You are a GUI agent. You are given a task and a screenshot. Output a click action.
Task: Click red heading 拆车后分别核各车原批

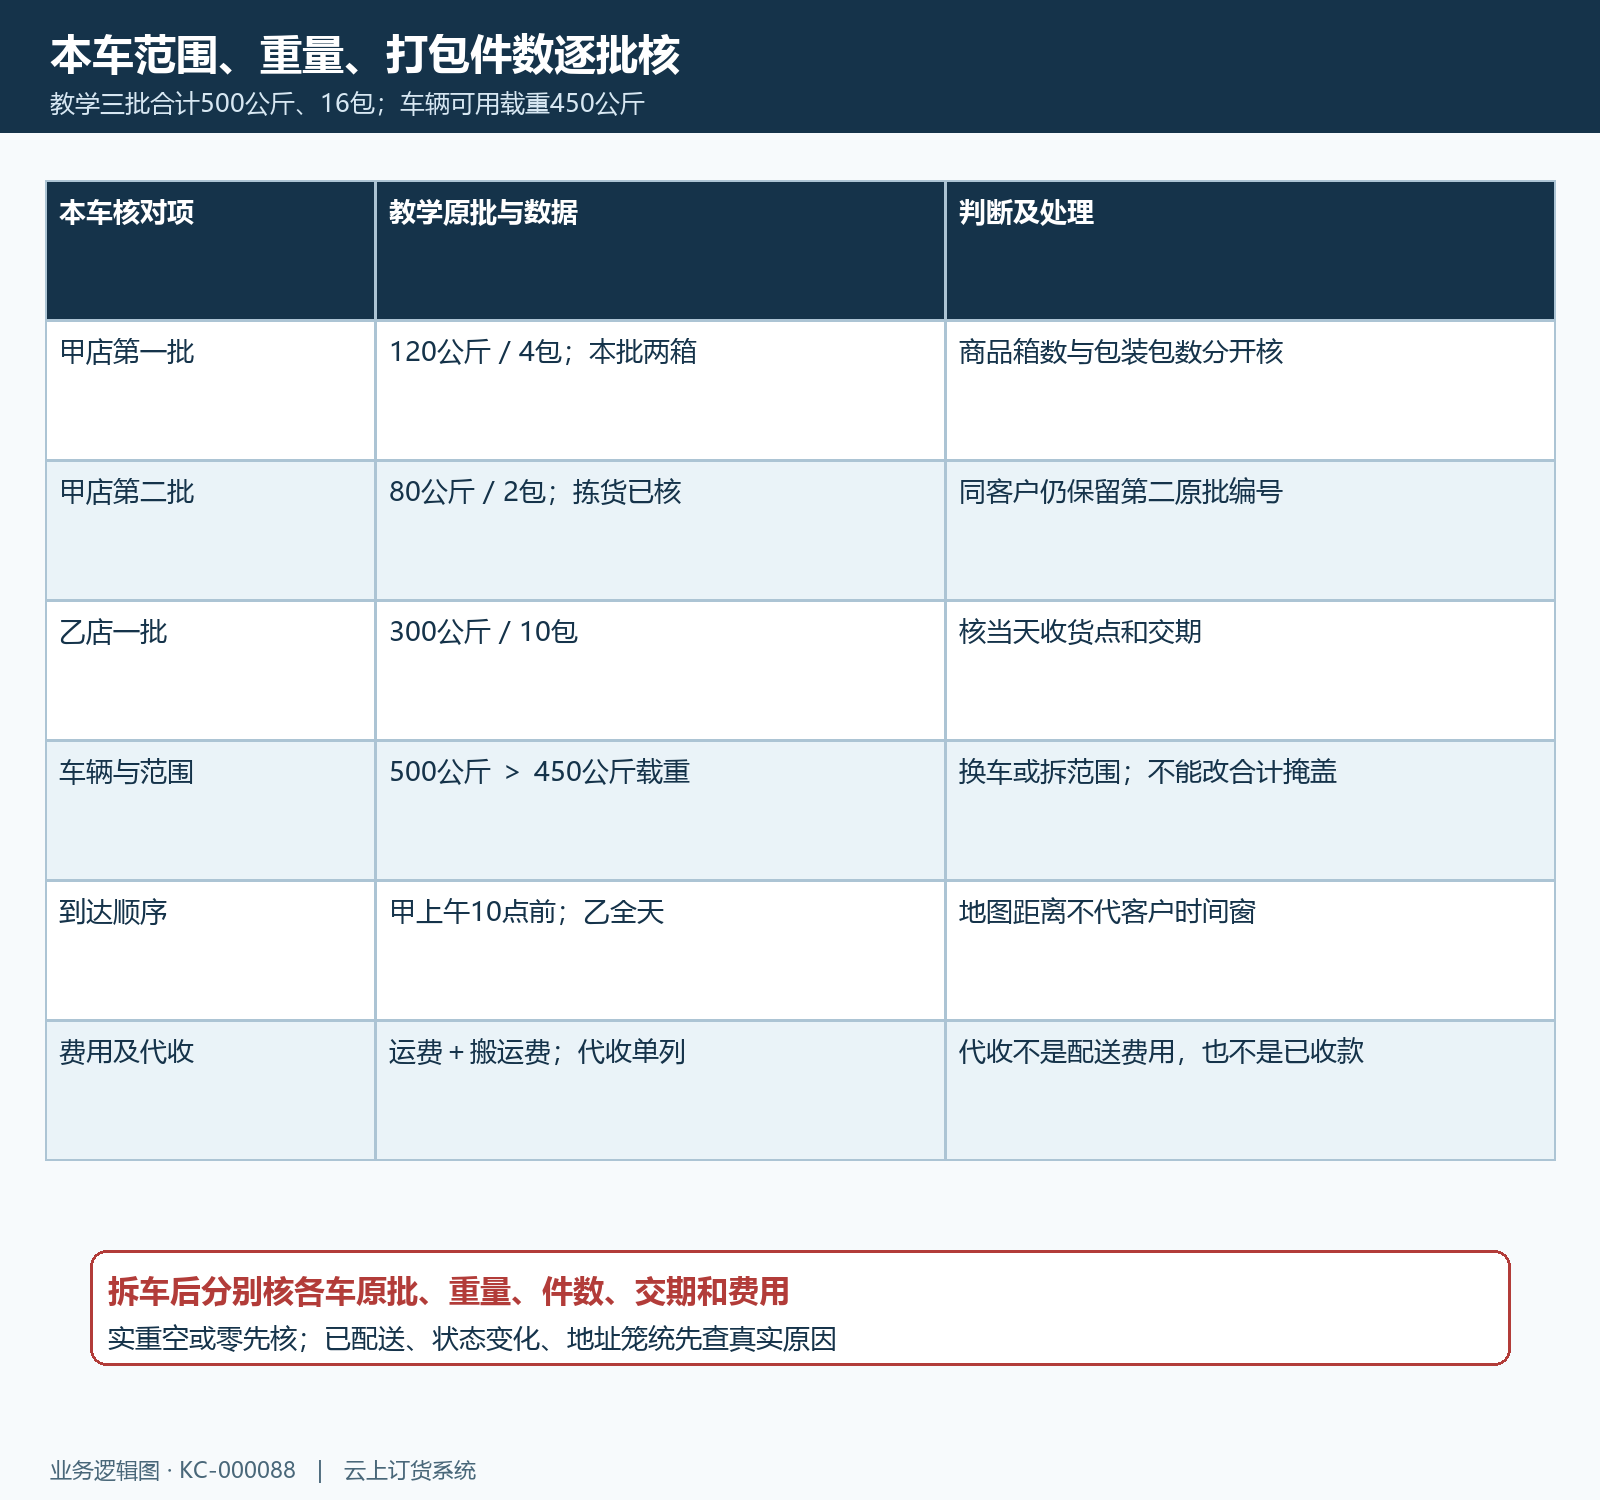click(262, 1292)
